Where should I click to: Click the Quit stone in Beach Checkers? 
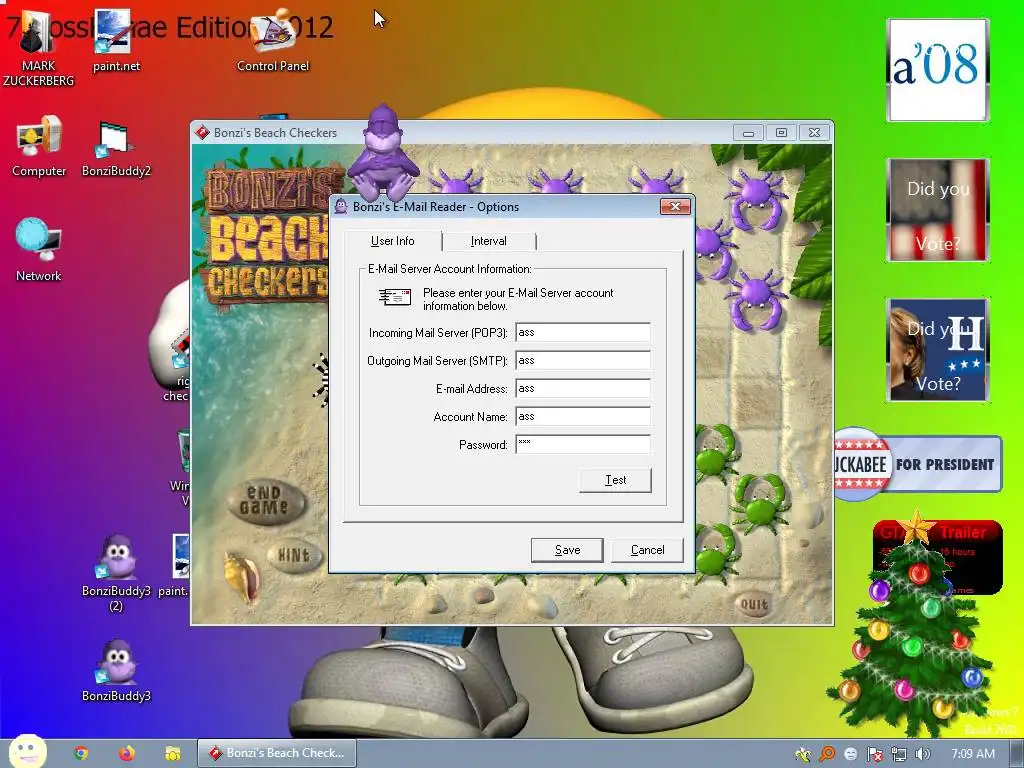coord(754,604)
